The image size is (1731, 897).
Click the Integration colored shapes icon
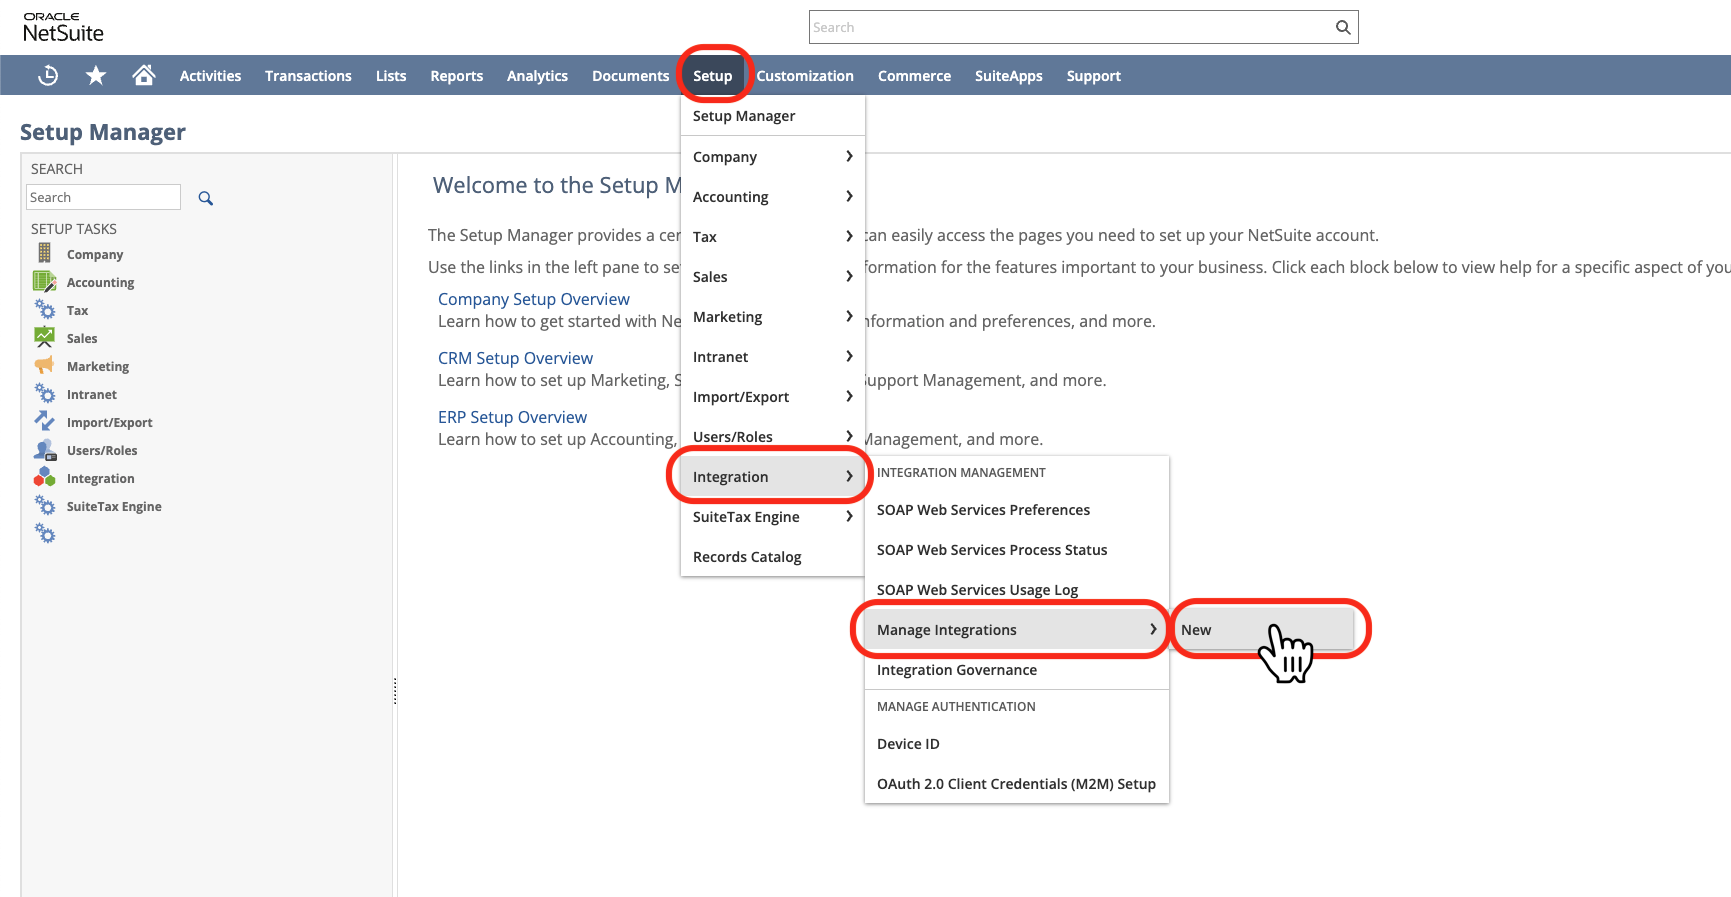pyautogui.click(x=44, y=477)
